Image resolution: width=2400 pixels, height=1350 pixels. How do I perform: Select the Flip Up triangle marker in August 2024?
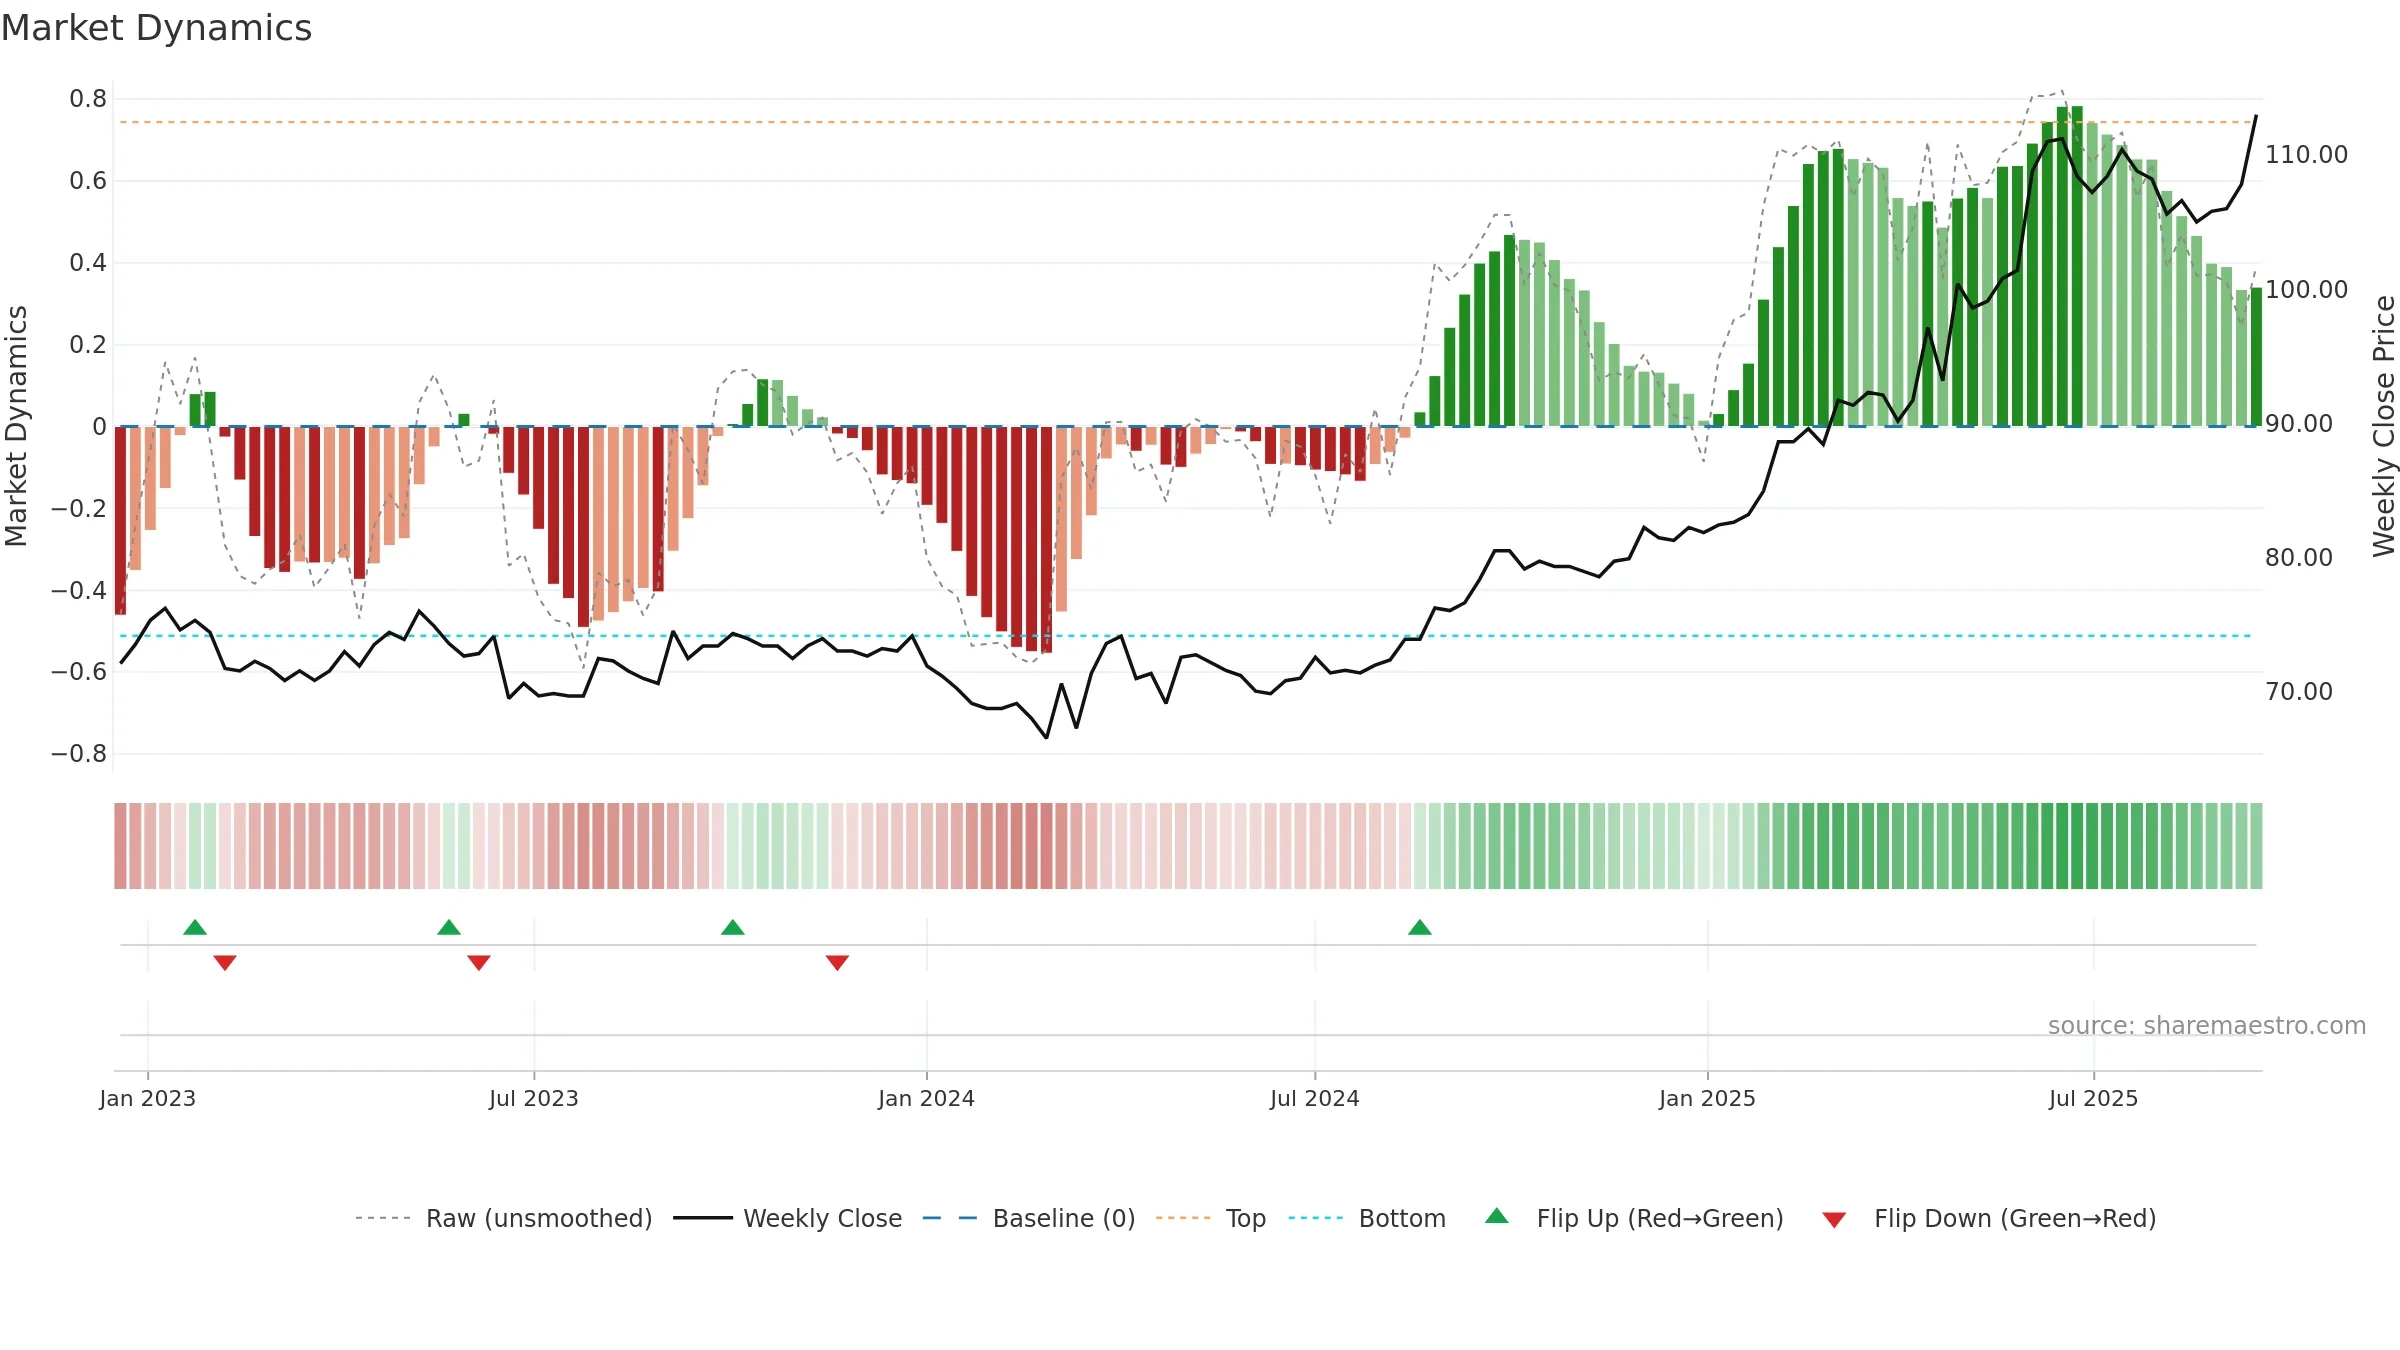tap(1420, 927)
